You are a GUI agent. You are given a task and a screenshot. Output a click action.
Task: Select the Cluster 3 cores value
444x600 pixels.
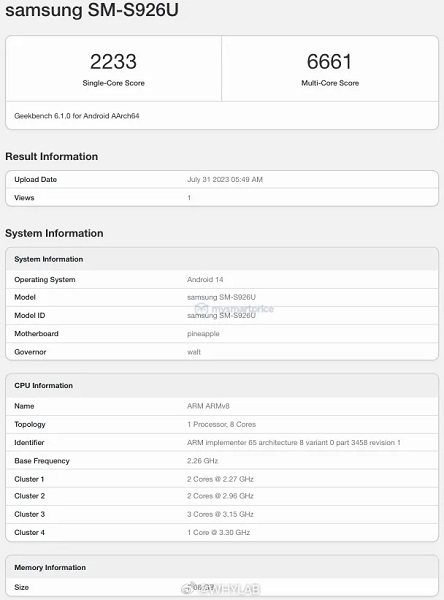pos(220,514)
